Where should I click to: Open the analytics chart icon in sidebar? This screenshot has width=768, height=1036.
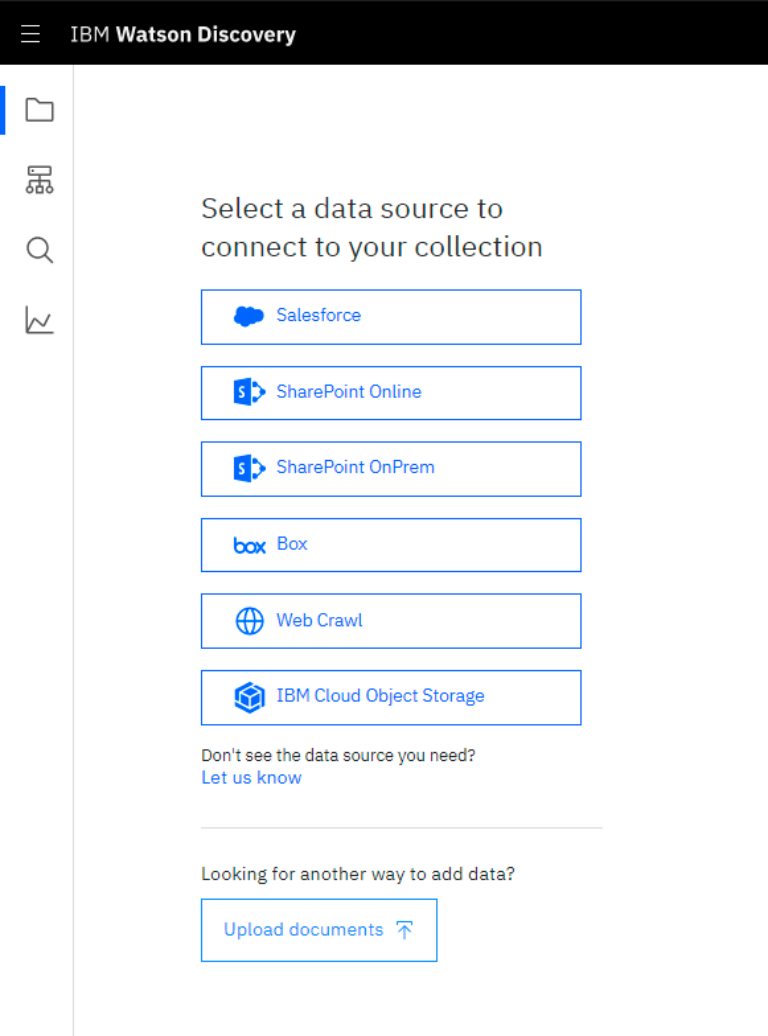click(x=40, y=320)
